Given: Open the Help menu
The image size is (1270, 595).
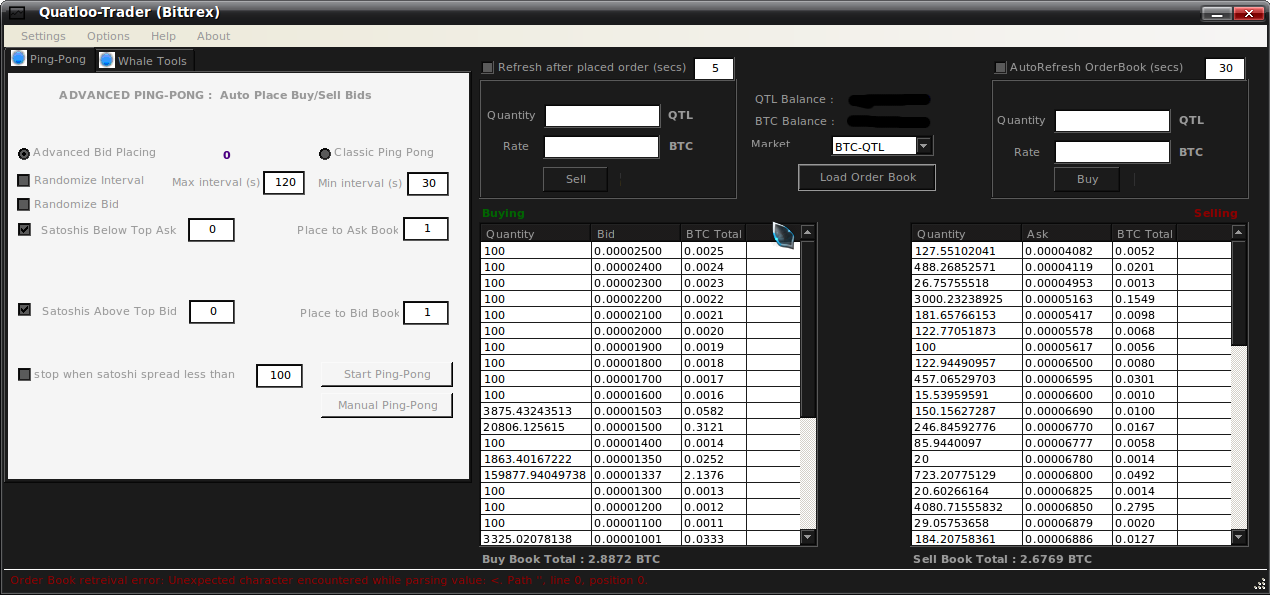Looking at the screenshot, I should pyautogui.click(x=163, y=36).
